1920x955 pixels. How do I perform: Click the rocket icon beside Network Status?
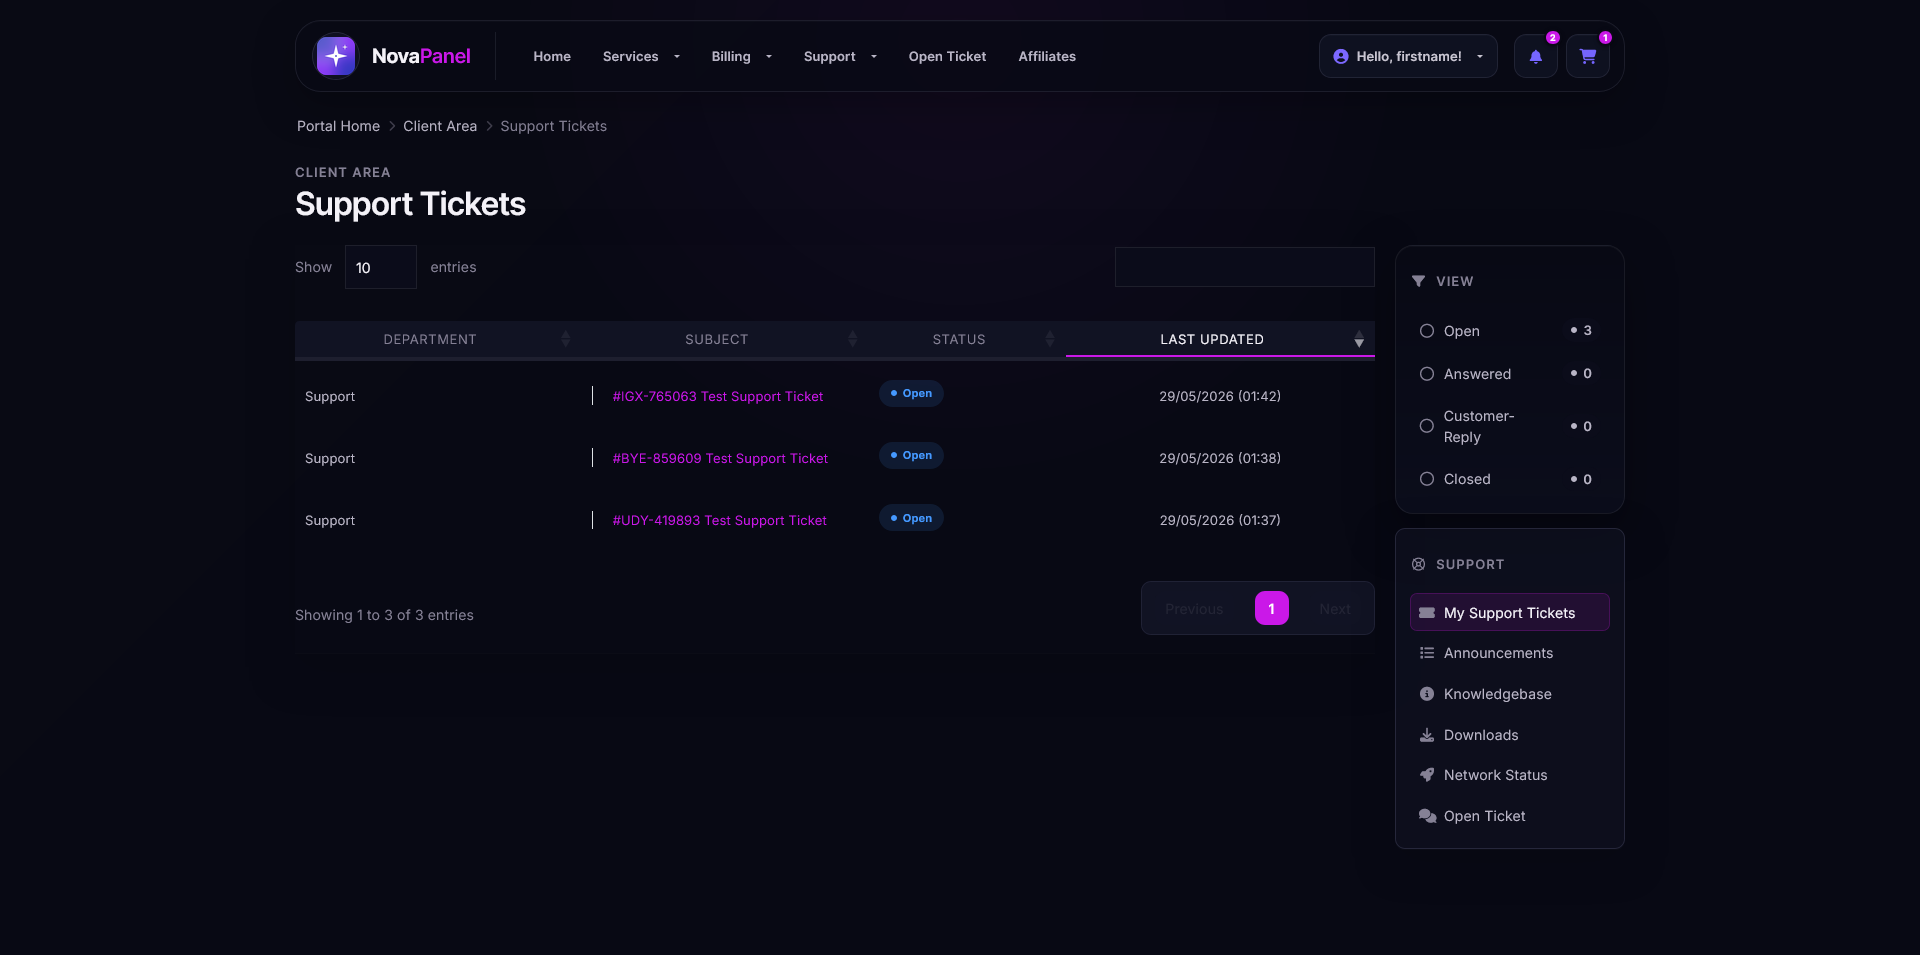pyautogui.click(x=1427, y=775)
